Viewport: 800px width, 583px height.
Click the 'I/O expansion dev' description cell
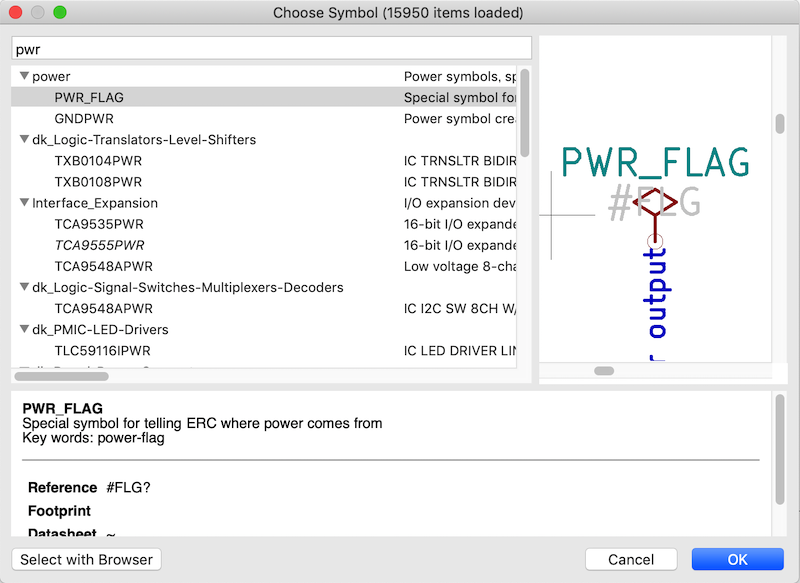[460, 203]
